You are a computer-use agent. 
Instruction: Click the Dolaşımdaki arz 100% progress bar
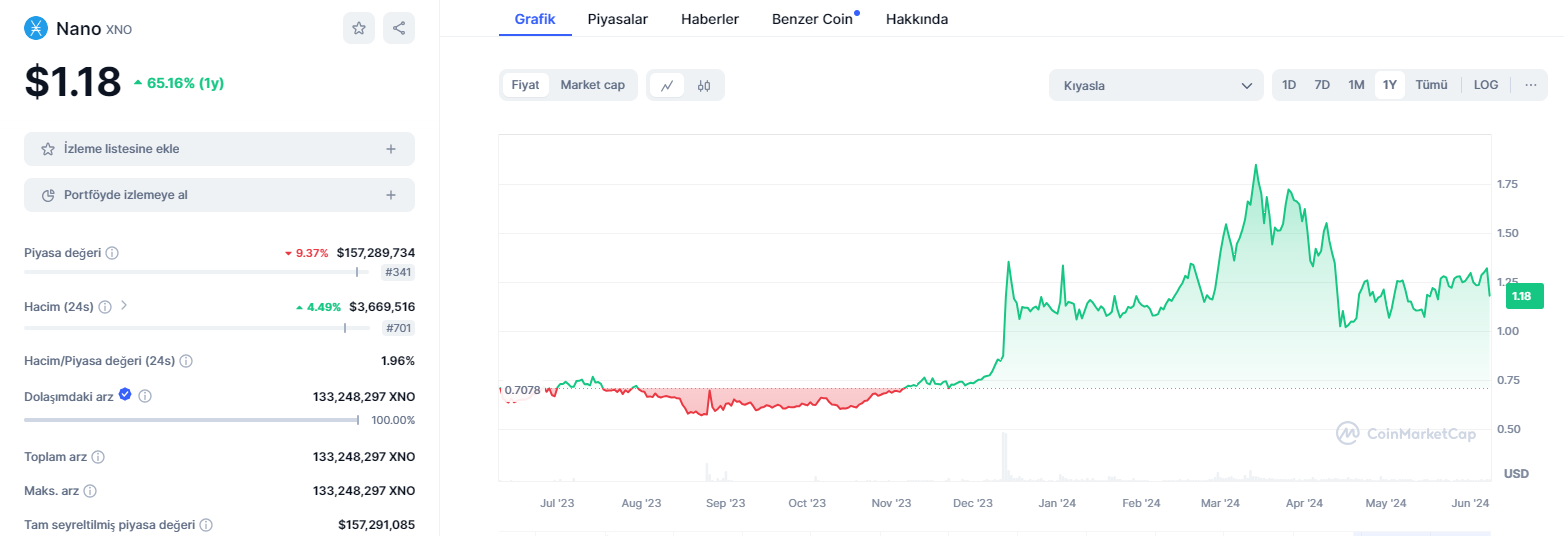pyautogui.click(x=191, y=420)
